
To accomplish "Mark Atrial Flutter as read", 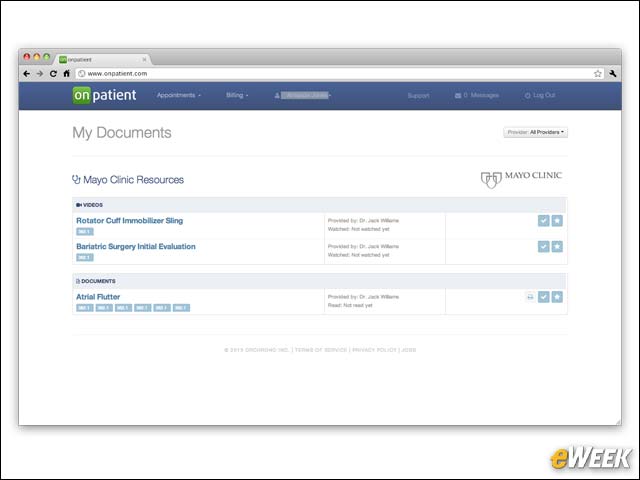I will (543, 297).
